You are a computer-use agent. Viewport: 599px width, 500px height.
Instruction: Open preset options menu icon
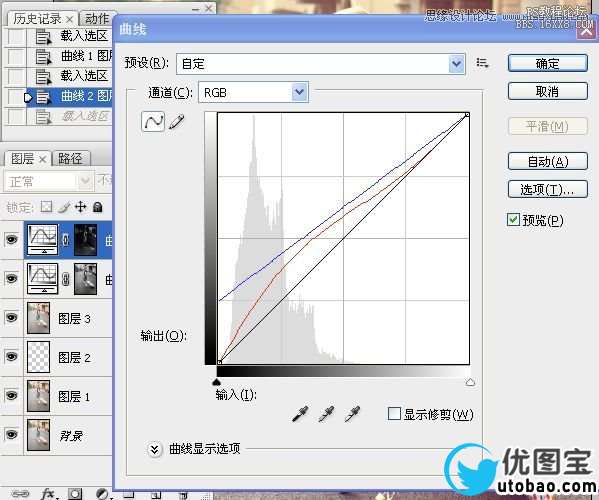click(x=482, y=63)
